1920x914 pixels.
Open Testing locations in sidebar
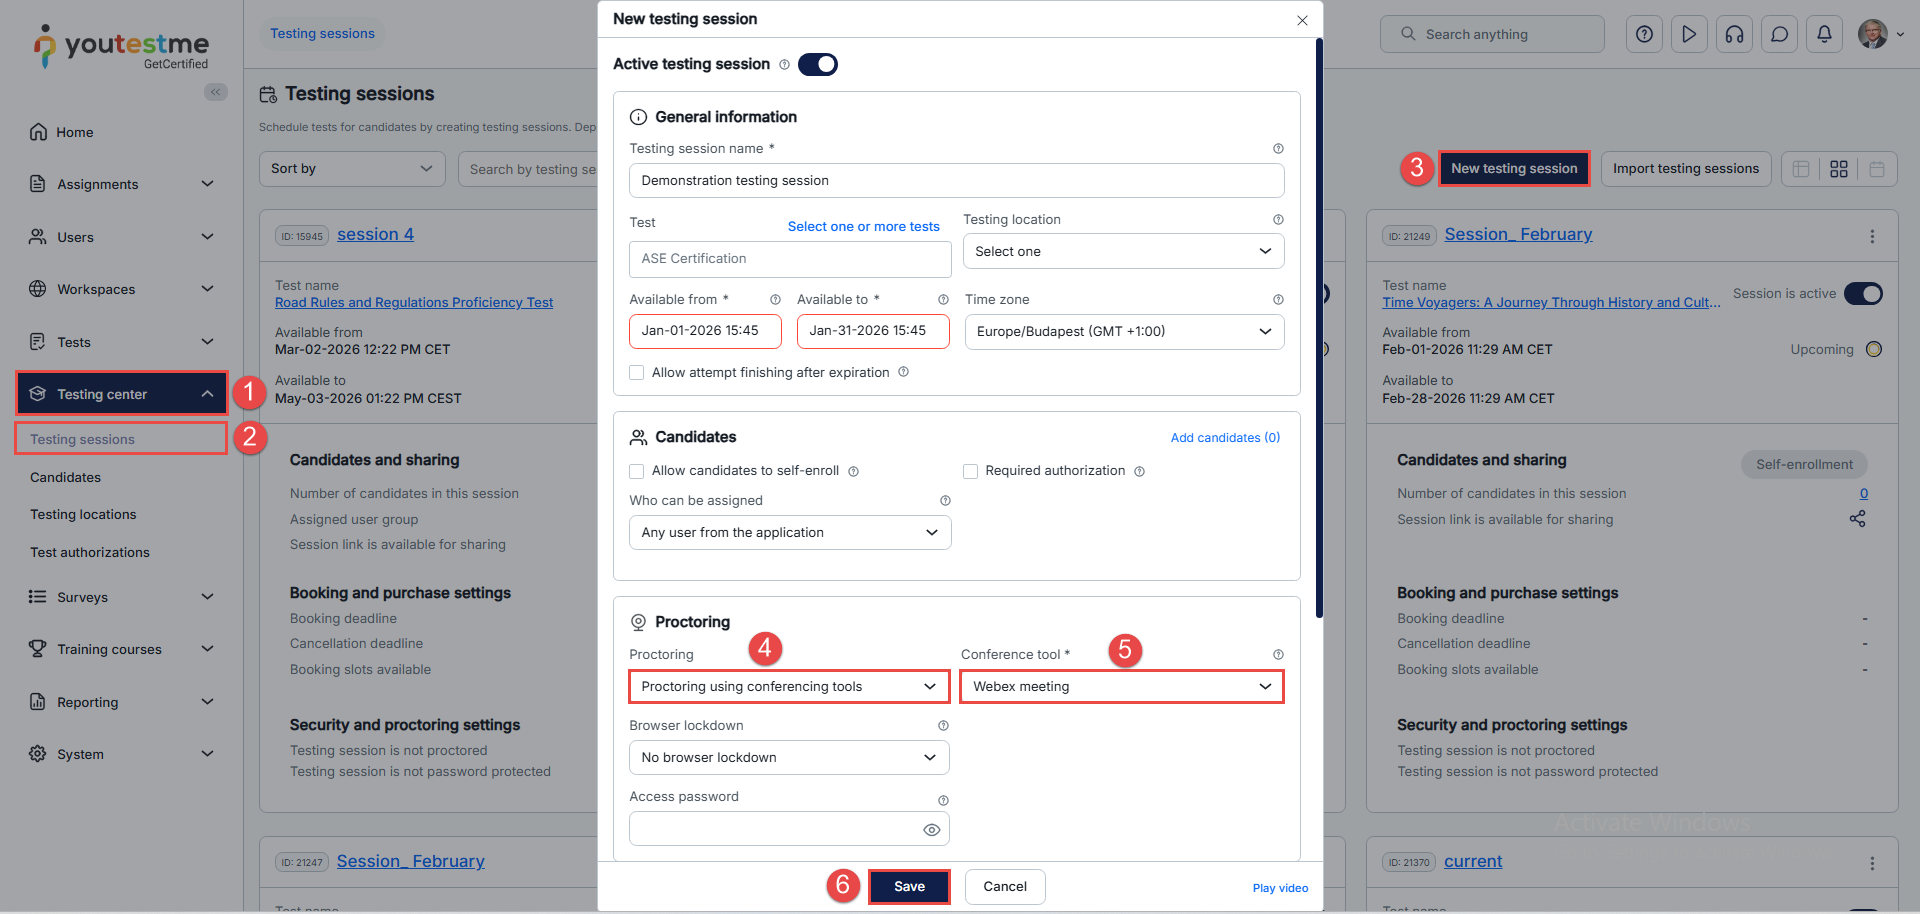[83, 515]
